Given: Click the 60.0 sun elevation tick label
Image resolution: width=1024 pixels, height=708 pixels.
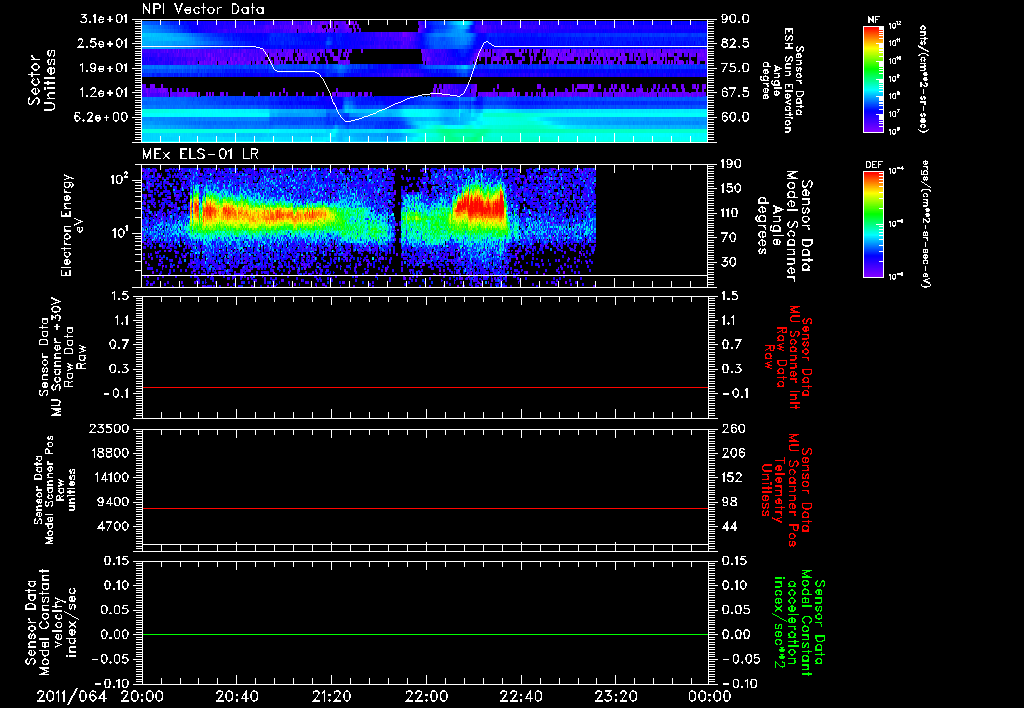Looking at the screenshot, I should (x=735, y=117).
